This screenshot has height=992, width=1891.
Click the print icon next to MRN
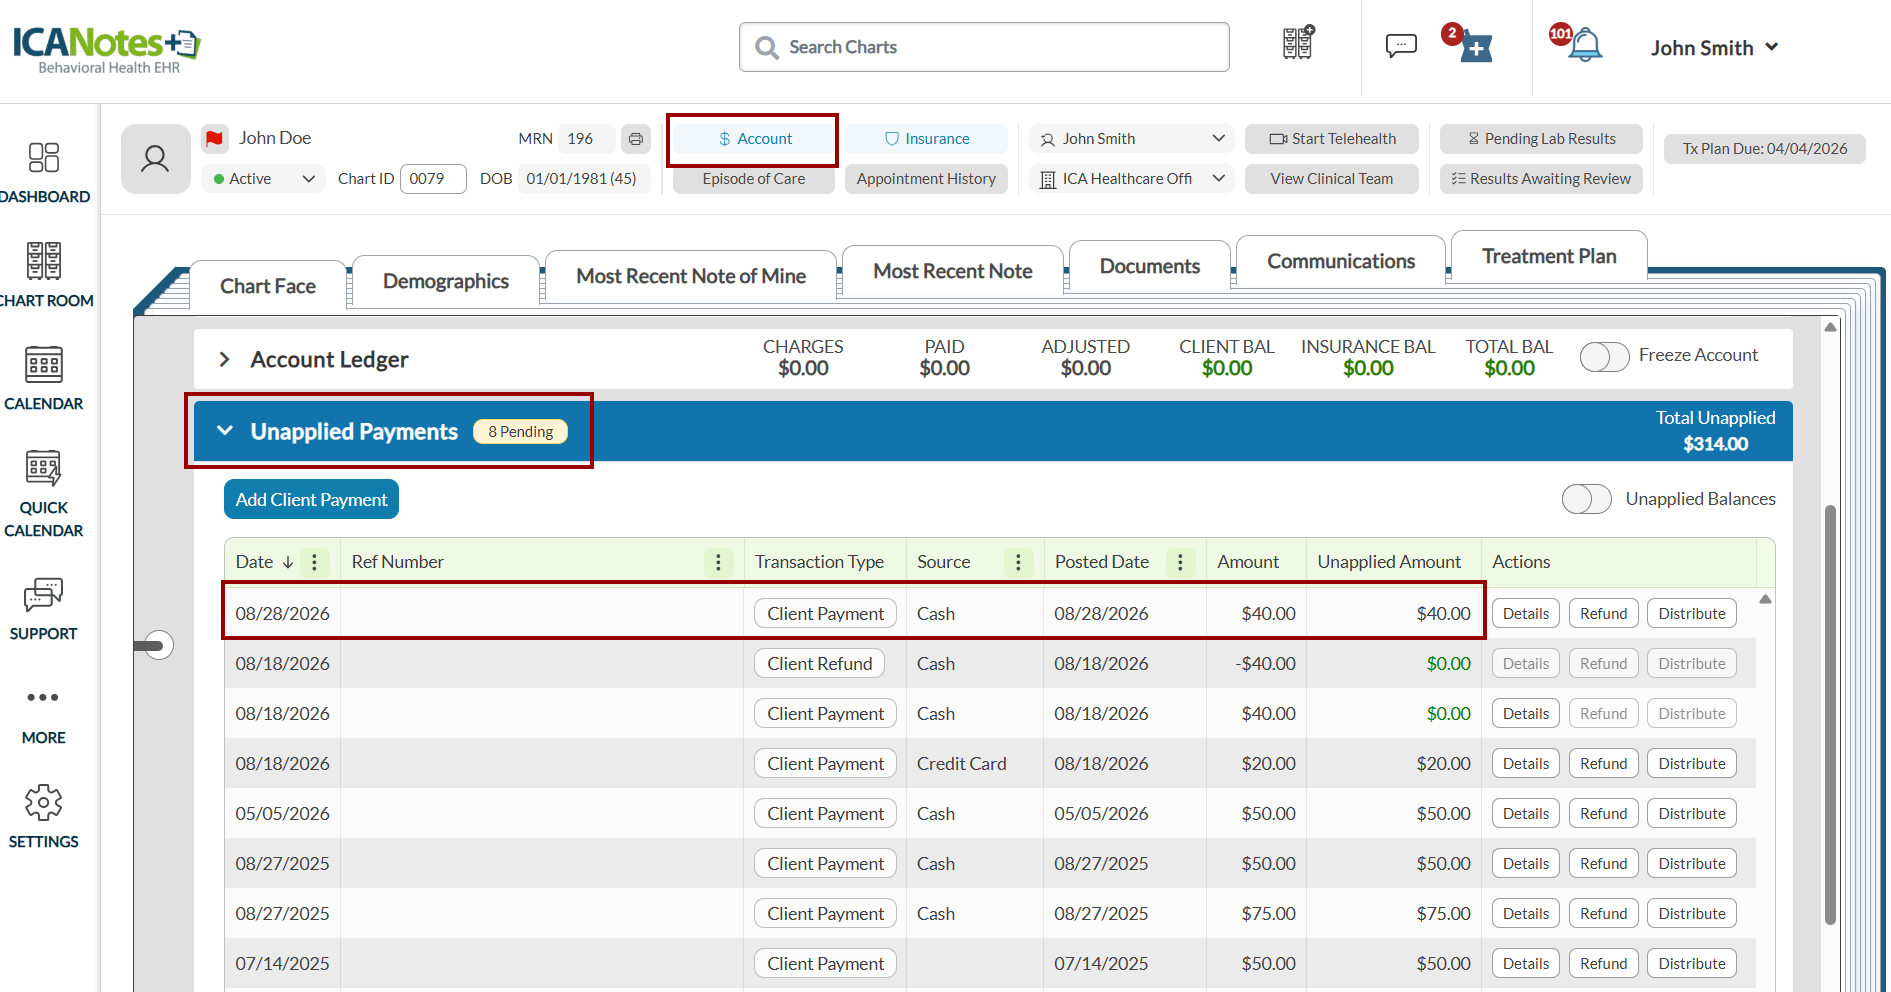(x=635, y=139)
